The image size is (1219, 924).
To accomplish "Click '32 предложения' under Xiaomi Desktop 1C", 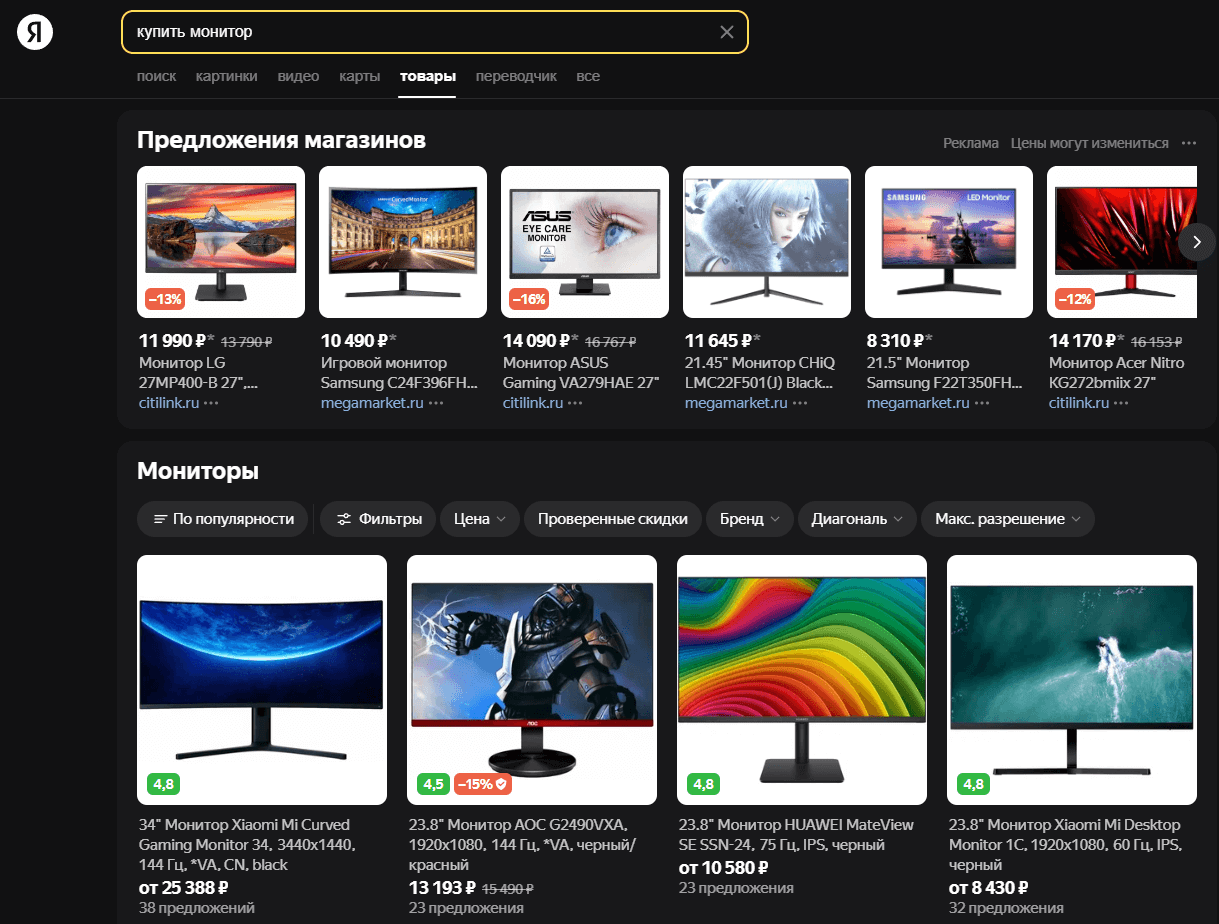I will pyautogui.click(x=1006, y=908).
